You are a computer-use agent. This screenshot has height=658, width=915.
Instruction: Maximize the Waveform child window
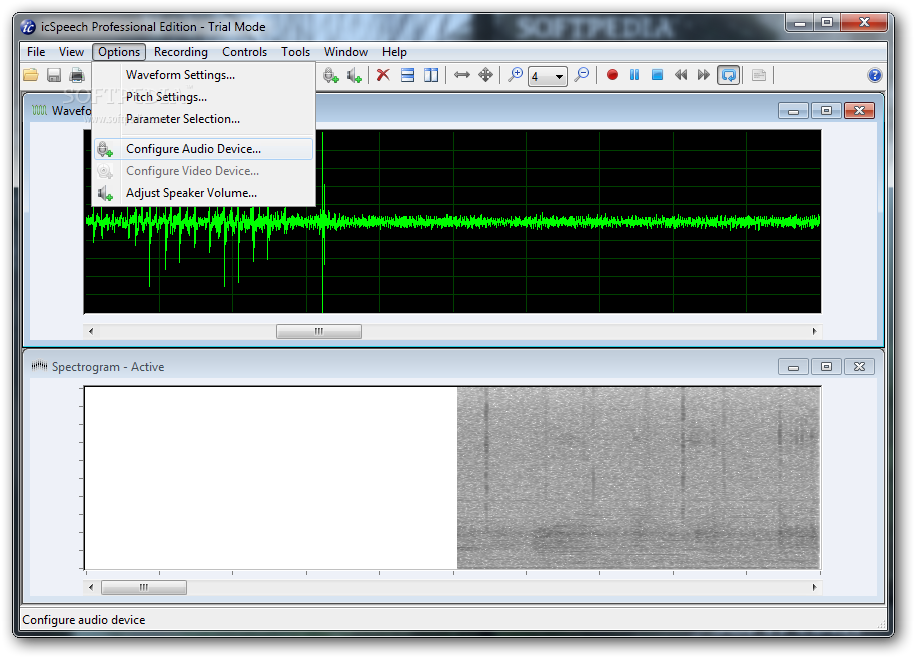tap(826, 111)
